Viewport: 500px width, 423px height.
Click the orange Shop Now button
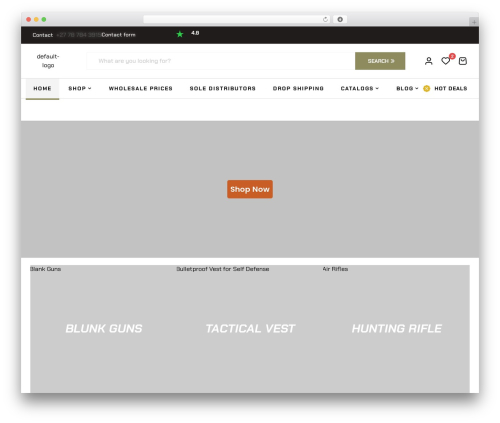pos(250,189)
